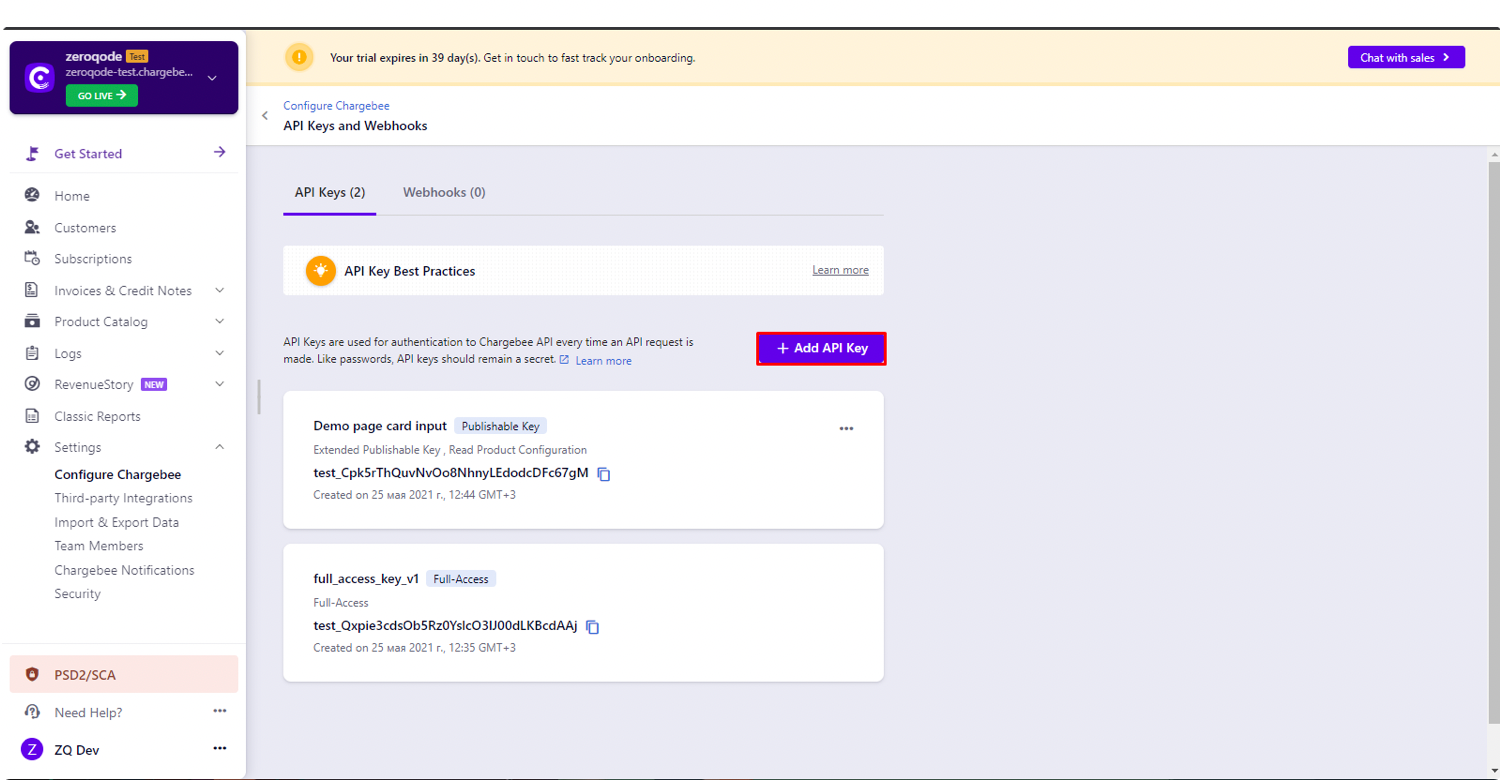
Task: Open Need Help more options dots
Action: click(x=220, y=712)
